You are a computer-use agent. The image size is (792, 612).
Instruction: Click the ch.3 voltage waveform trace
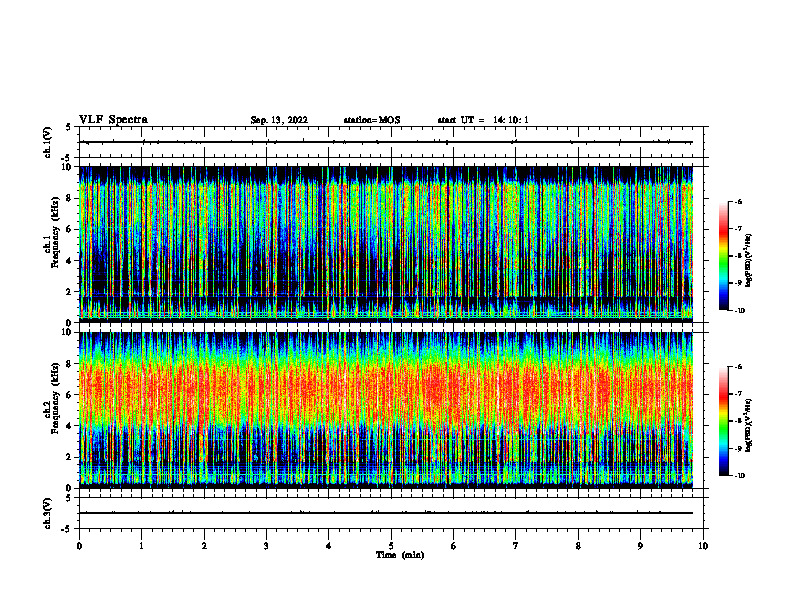click(x=386, y=513)
